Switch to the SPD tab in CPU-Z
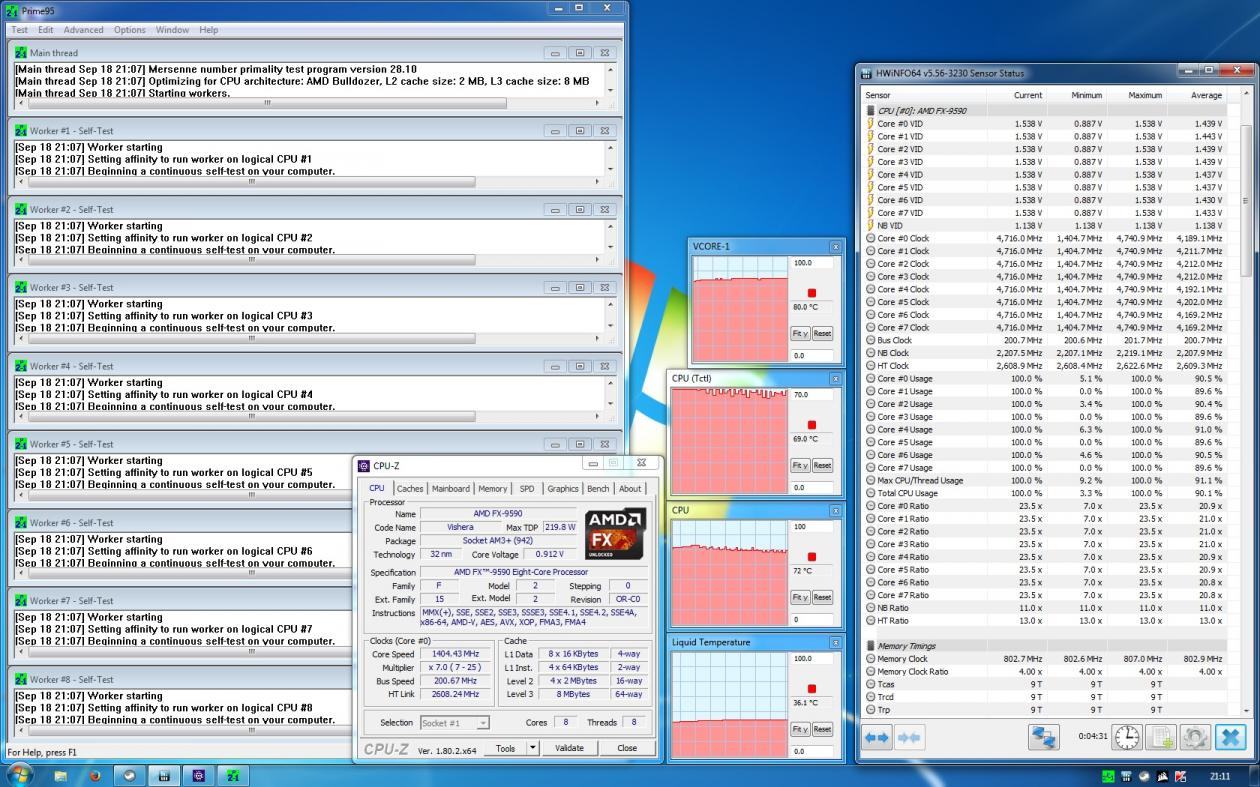The height and width of the screenshot is (787, 1260). (x=527, y=489)
